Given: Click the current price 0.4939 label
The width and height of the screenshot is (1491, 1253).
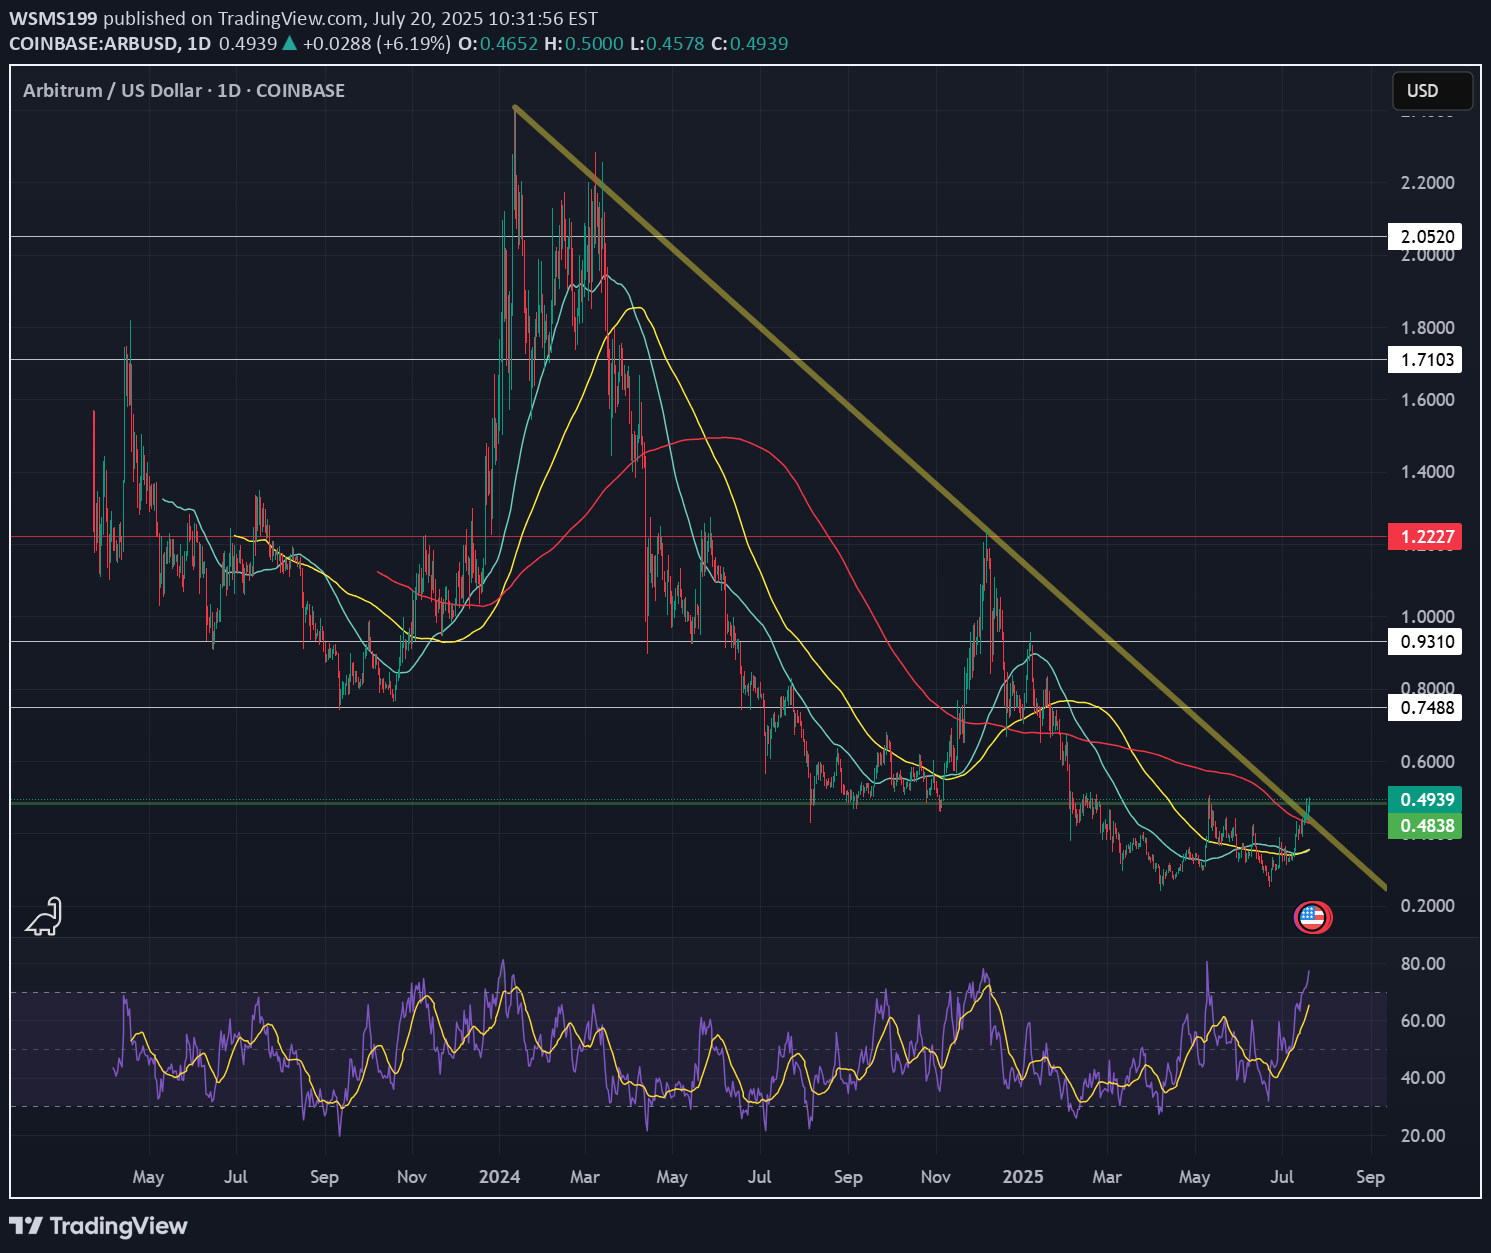Looking at the screenshot, I should [x=1425, y=799].
